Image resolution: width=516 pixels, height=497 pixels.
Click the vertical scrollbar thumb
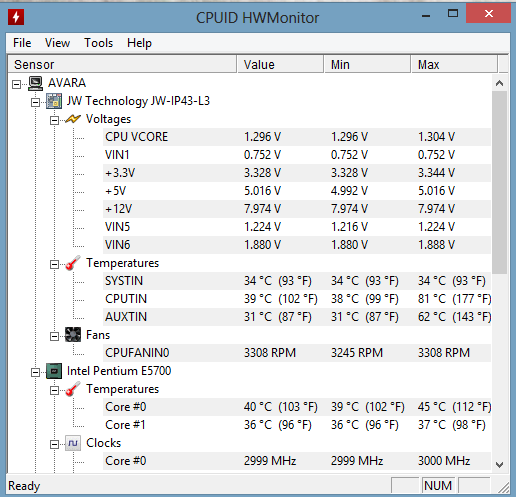499,182
